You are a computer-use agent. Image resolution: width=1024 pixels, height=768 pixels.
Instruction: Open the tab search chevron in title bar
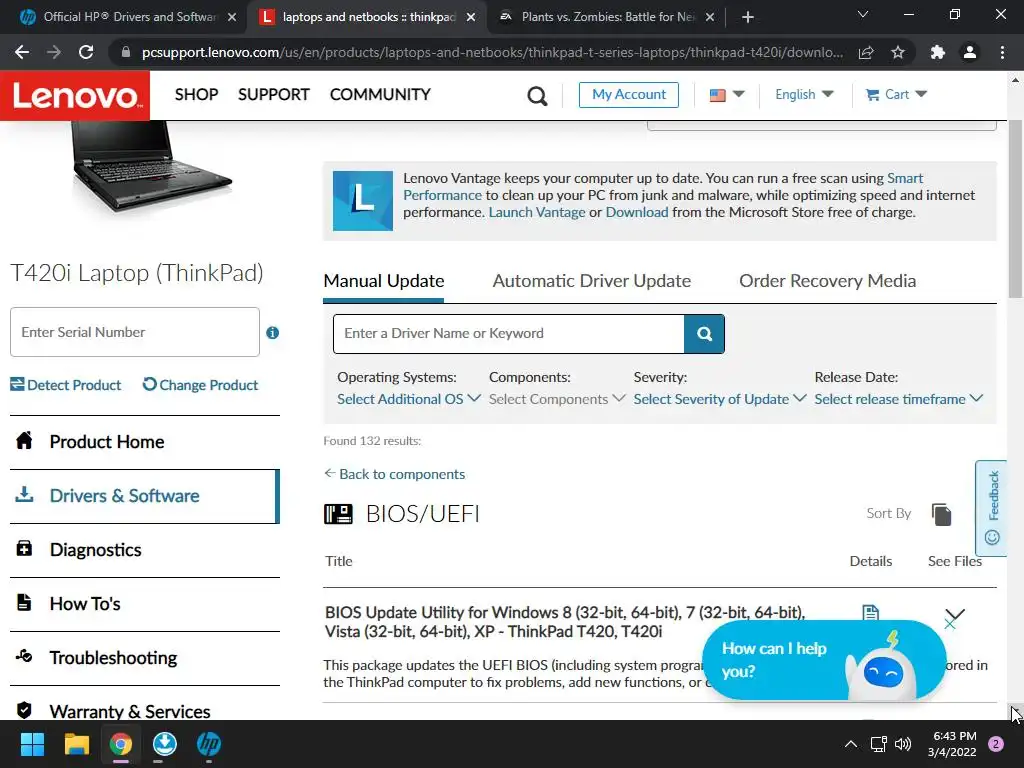pos(863,14)
